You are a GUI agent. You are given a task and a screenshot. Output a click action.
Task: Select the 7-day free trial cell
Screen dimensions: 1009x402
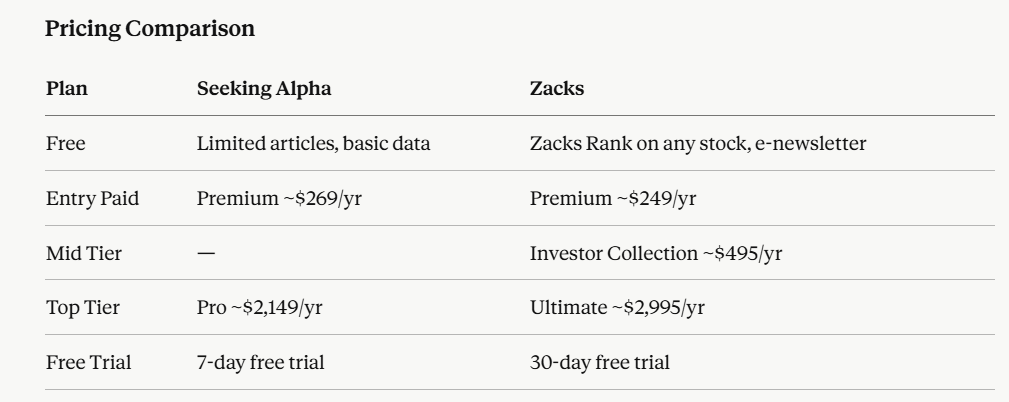[x=261, y=363]
